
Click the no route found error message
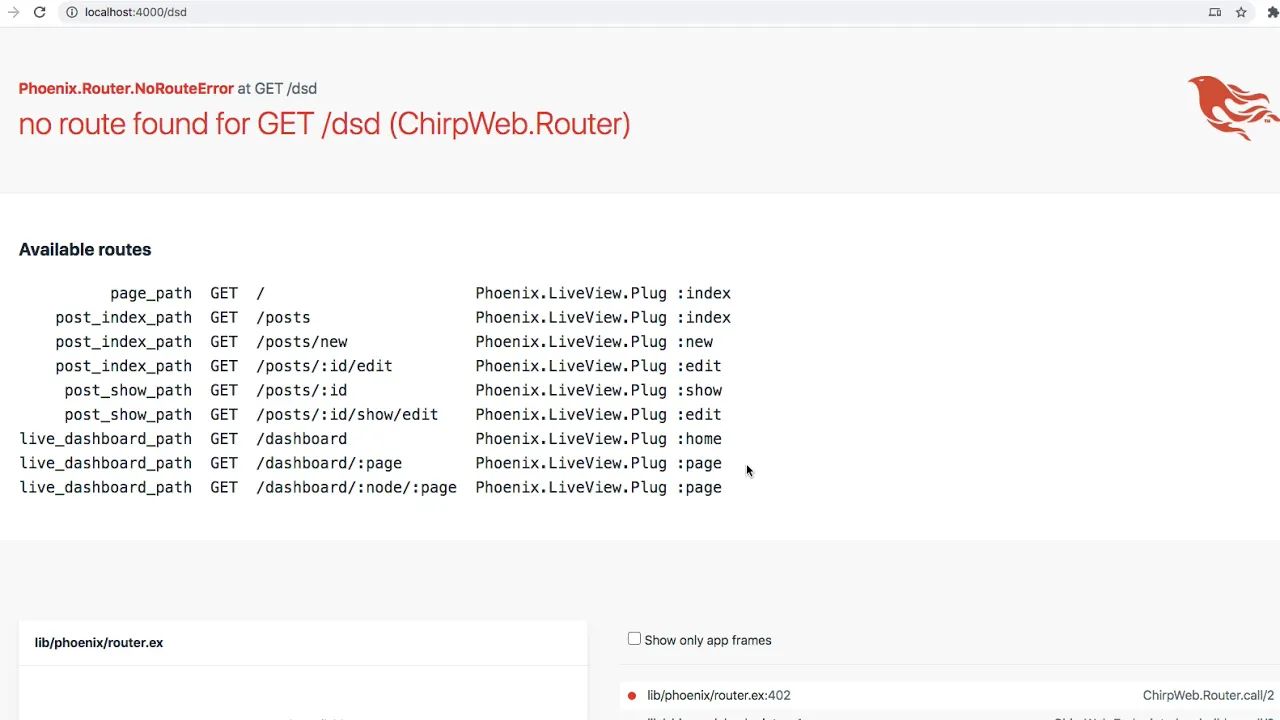click(324, 124)
